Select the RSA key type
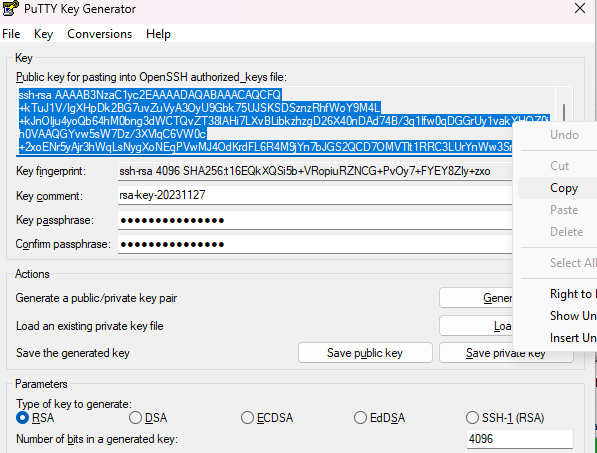 (35, 418)
